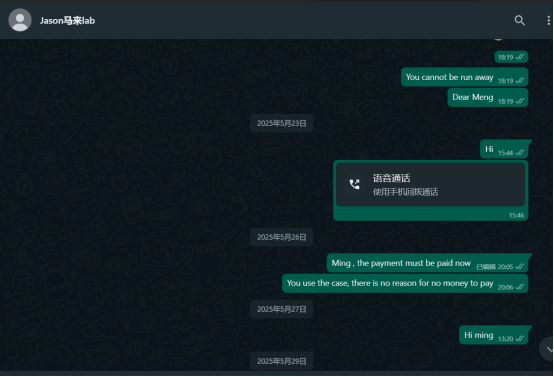The image size is (554, 377).
Task: Select "You use the case" message bubble
Action: pyautogui.click(x=405, y=283)
